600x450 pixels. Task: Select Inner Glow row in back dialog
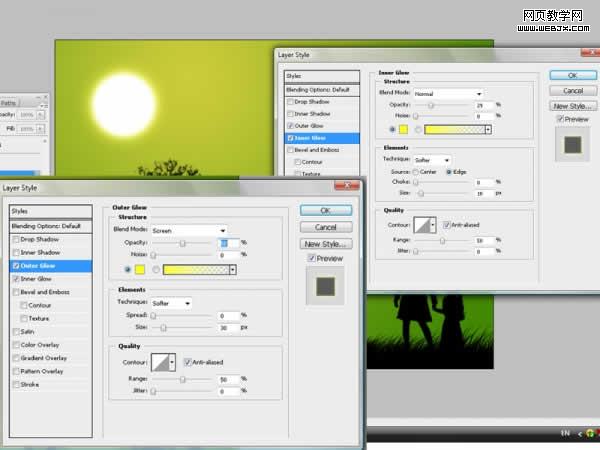(322, 138)
